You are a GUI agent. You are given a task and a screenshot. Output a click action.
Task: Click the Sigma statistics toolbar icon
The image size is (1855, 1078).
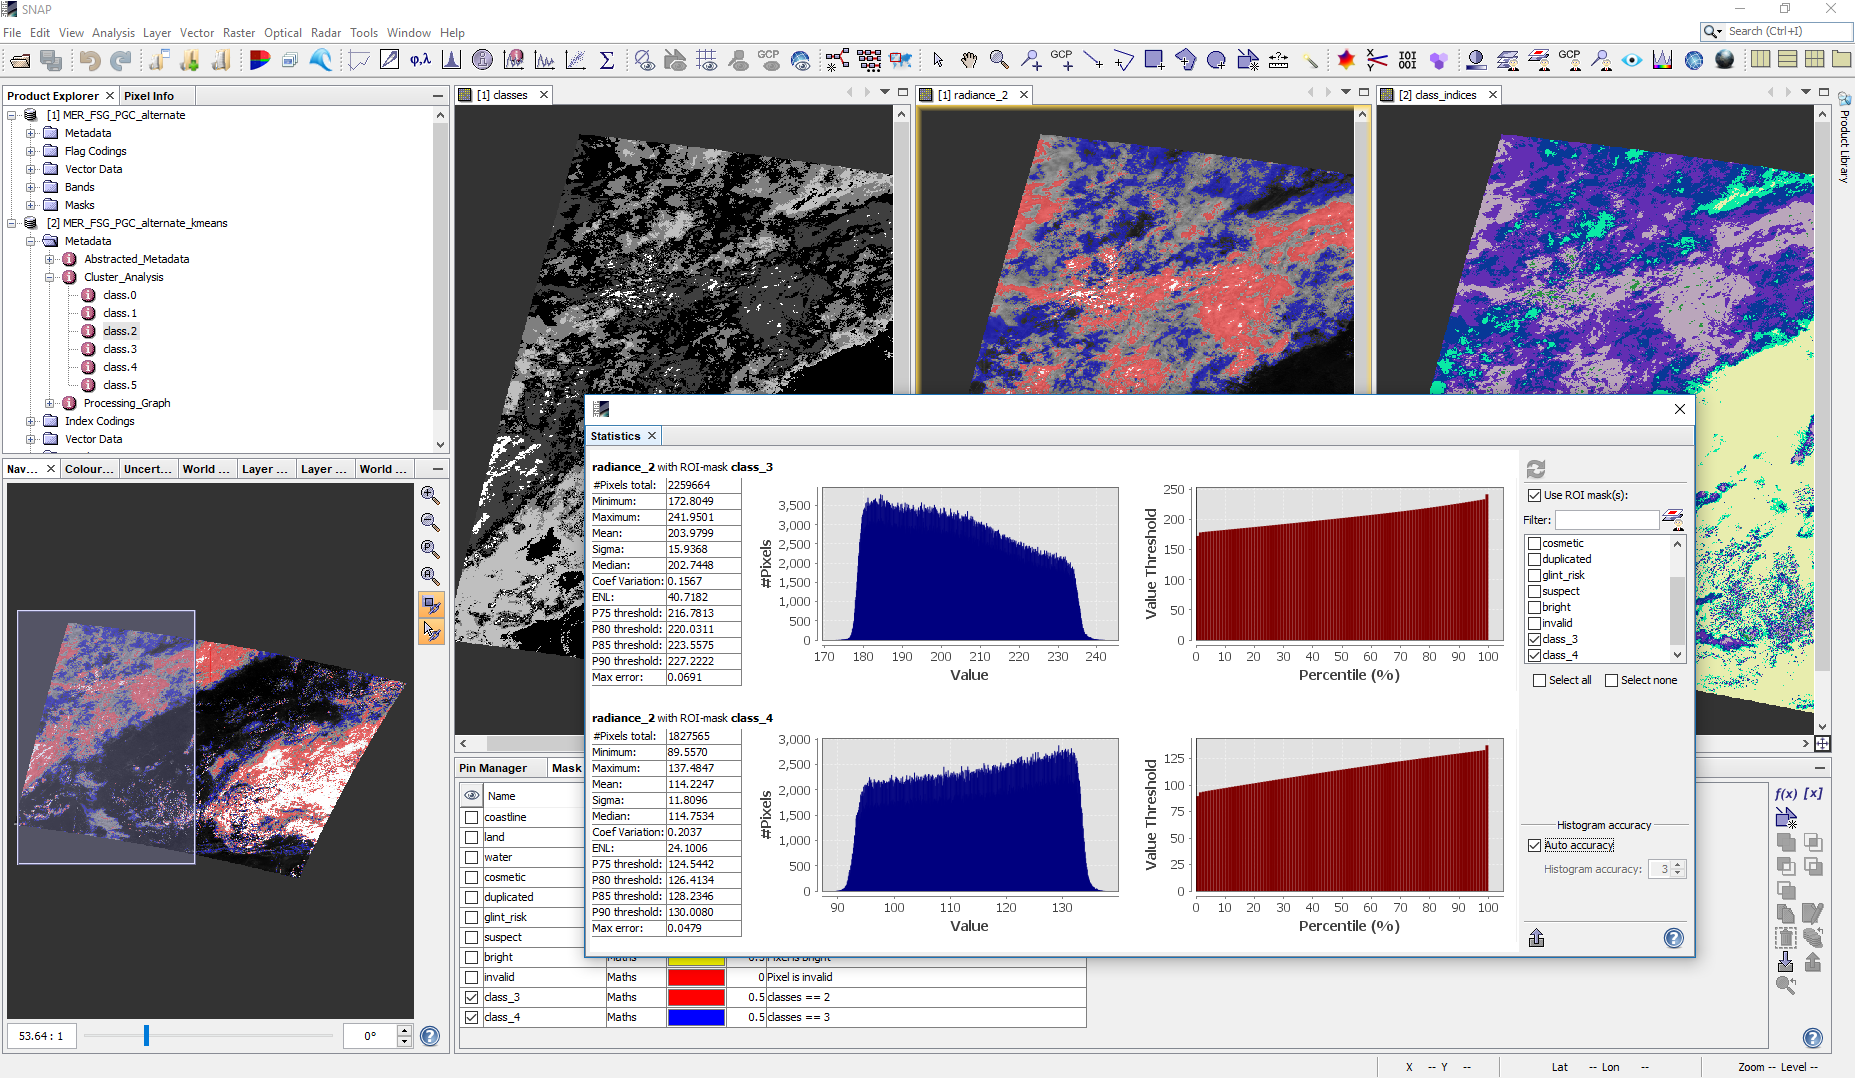606,61
